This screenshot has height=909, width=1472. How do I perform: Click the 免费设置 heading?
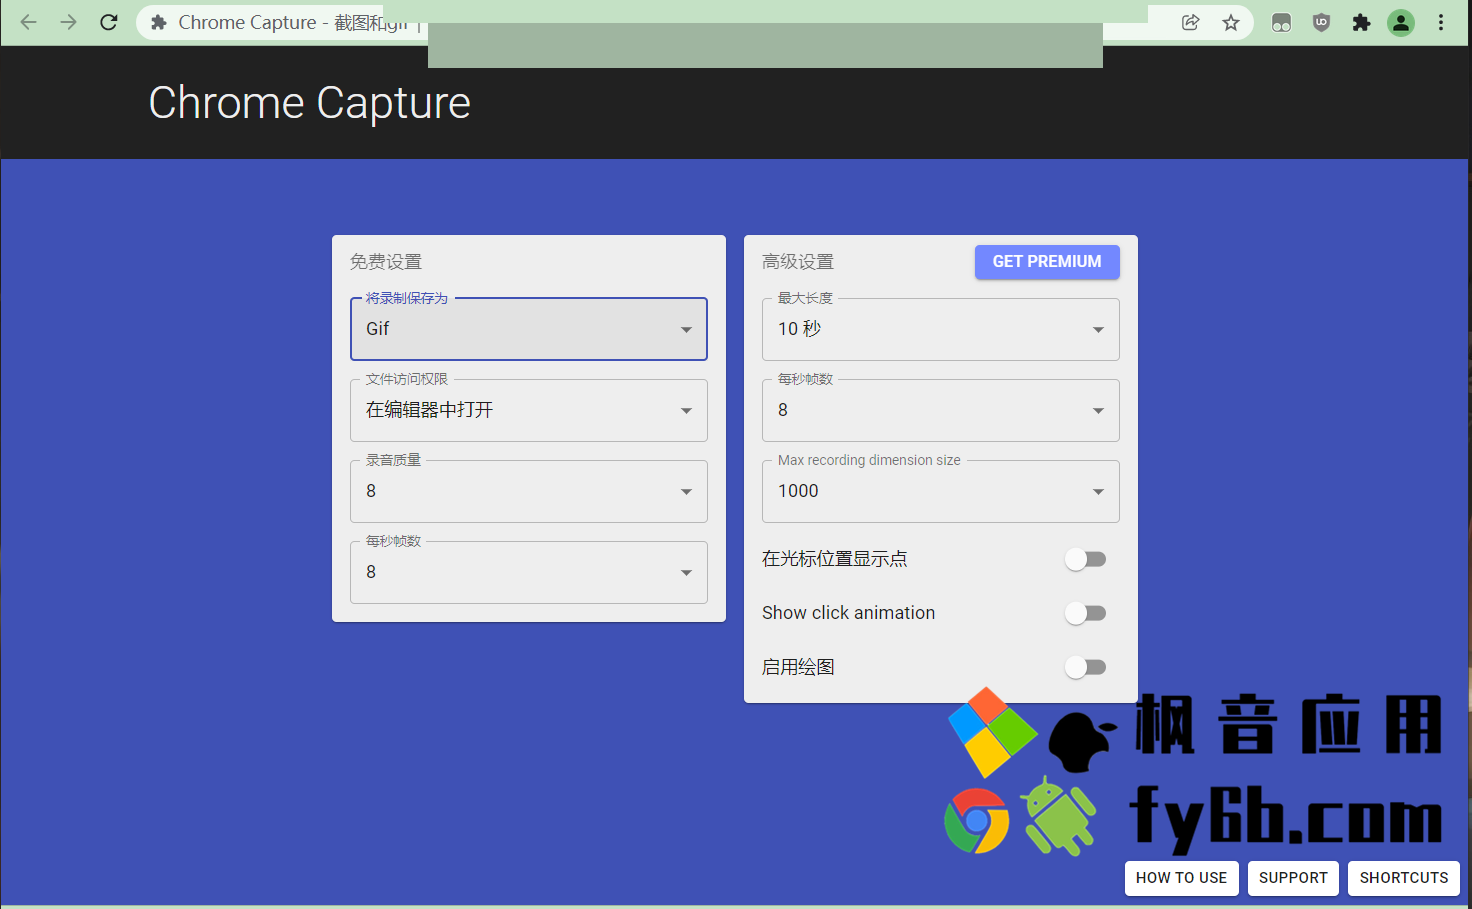tap(386, 262)
